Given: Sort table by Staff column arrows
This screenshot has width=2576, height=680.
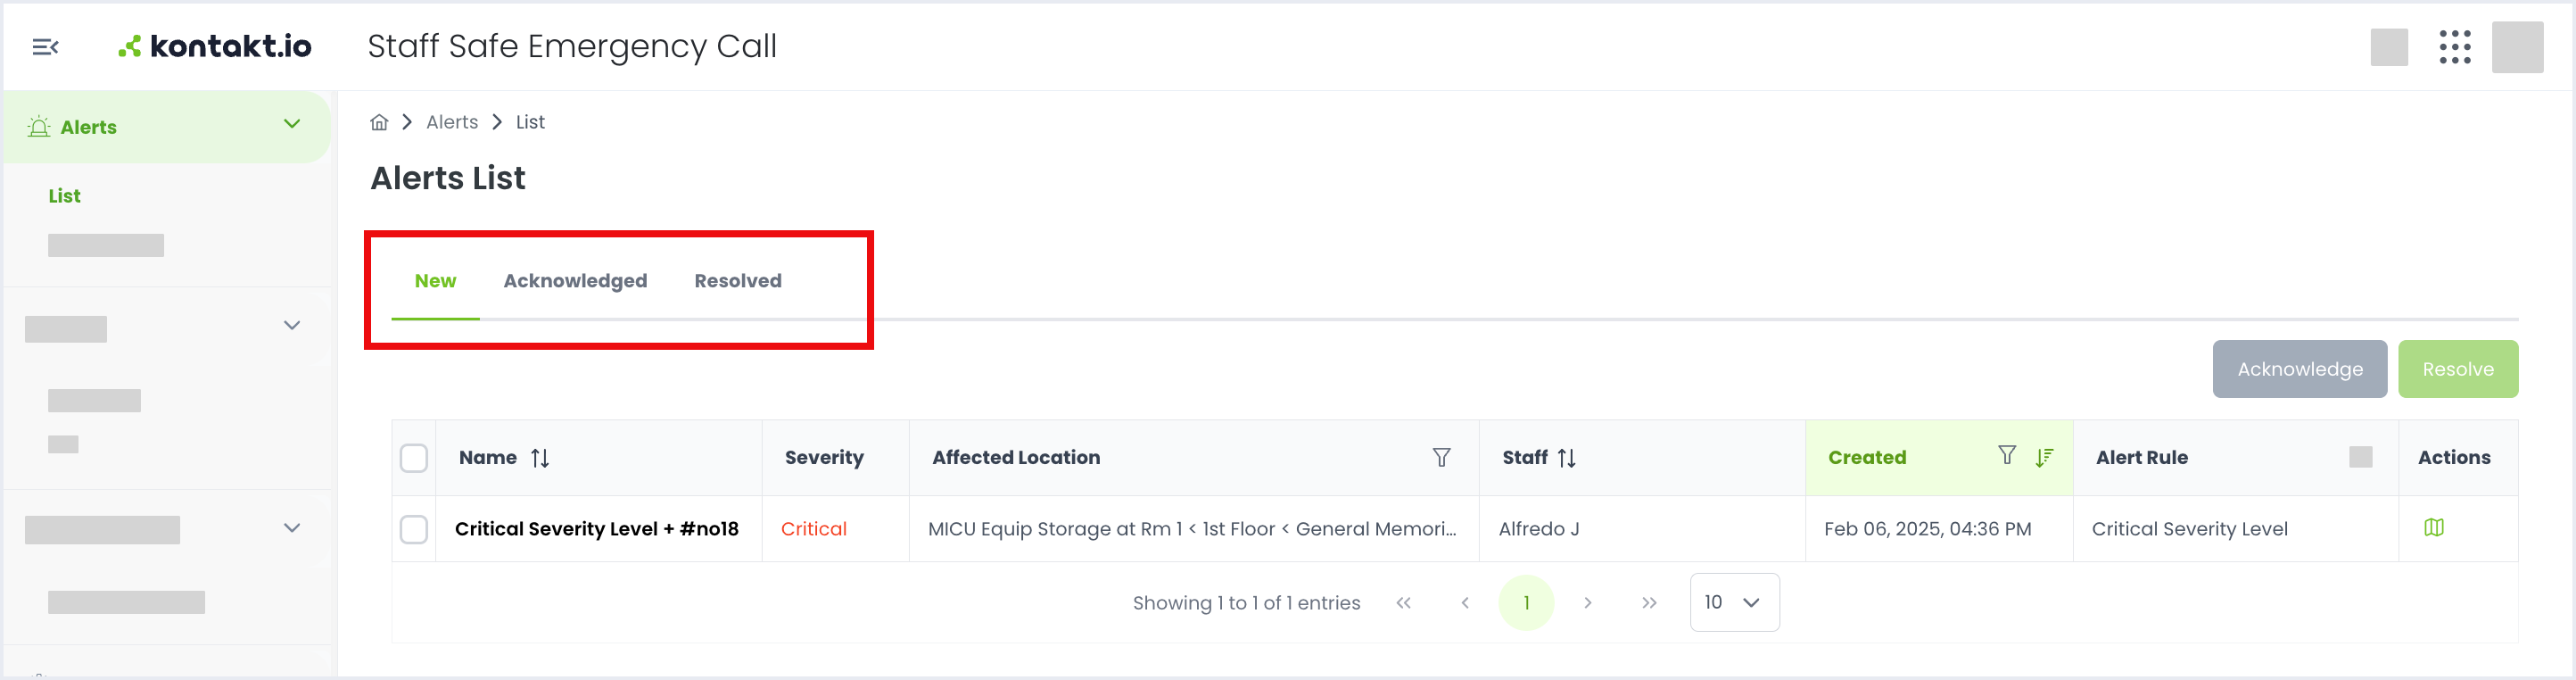Looking at the screenshot, I should click(x=1566, y=458).
